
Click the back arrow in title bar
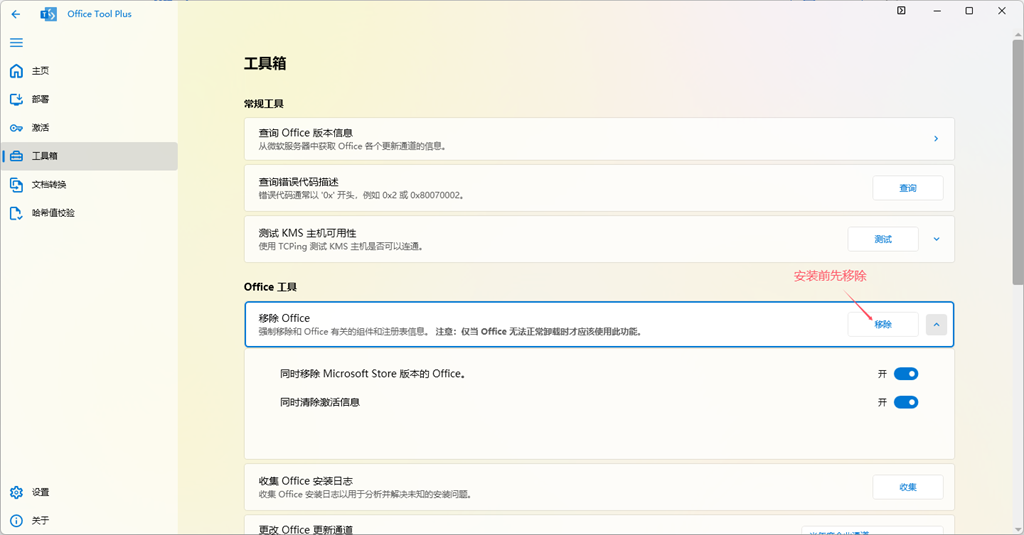point(16,14)
